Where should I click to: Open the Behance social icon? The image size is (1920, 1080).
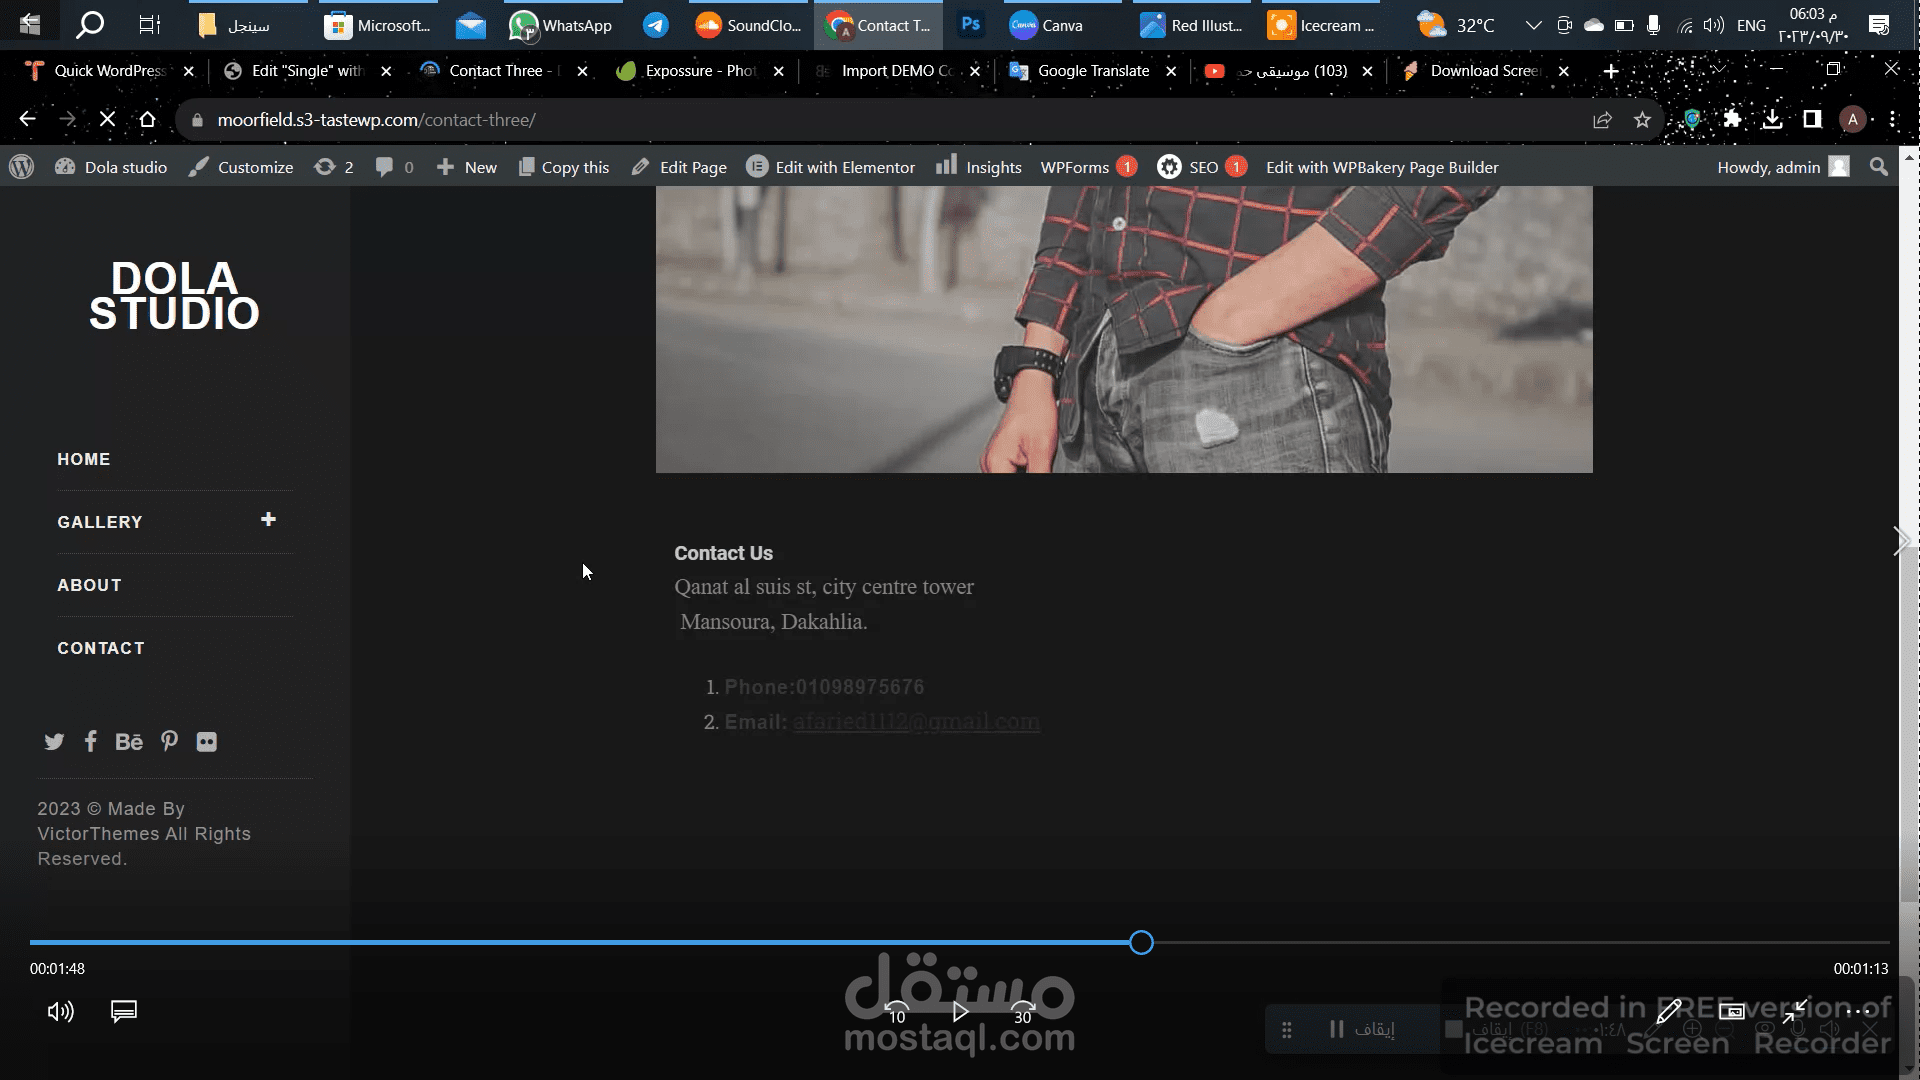pos(129,742)
